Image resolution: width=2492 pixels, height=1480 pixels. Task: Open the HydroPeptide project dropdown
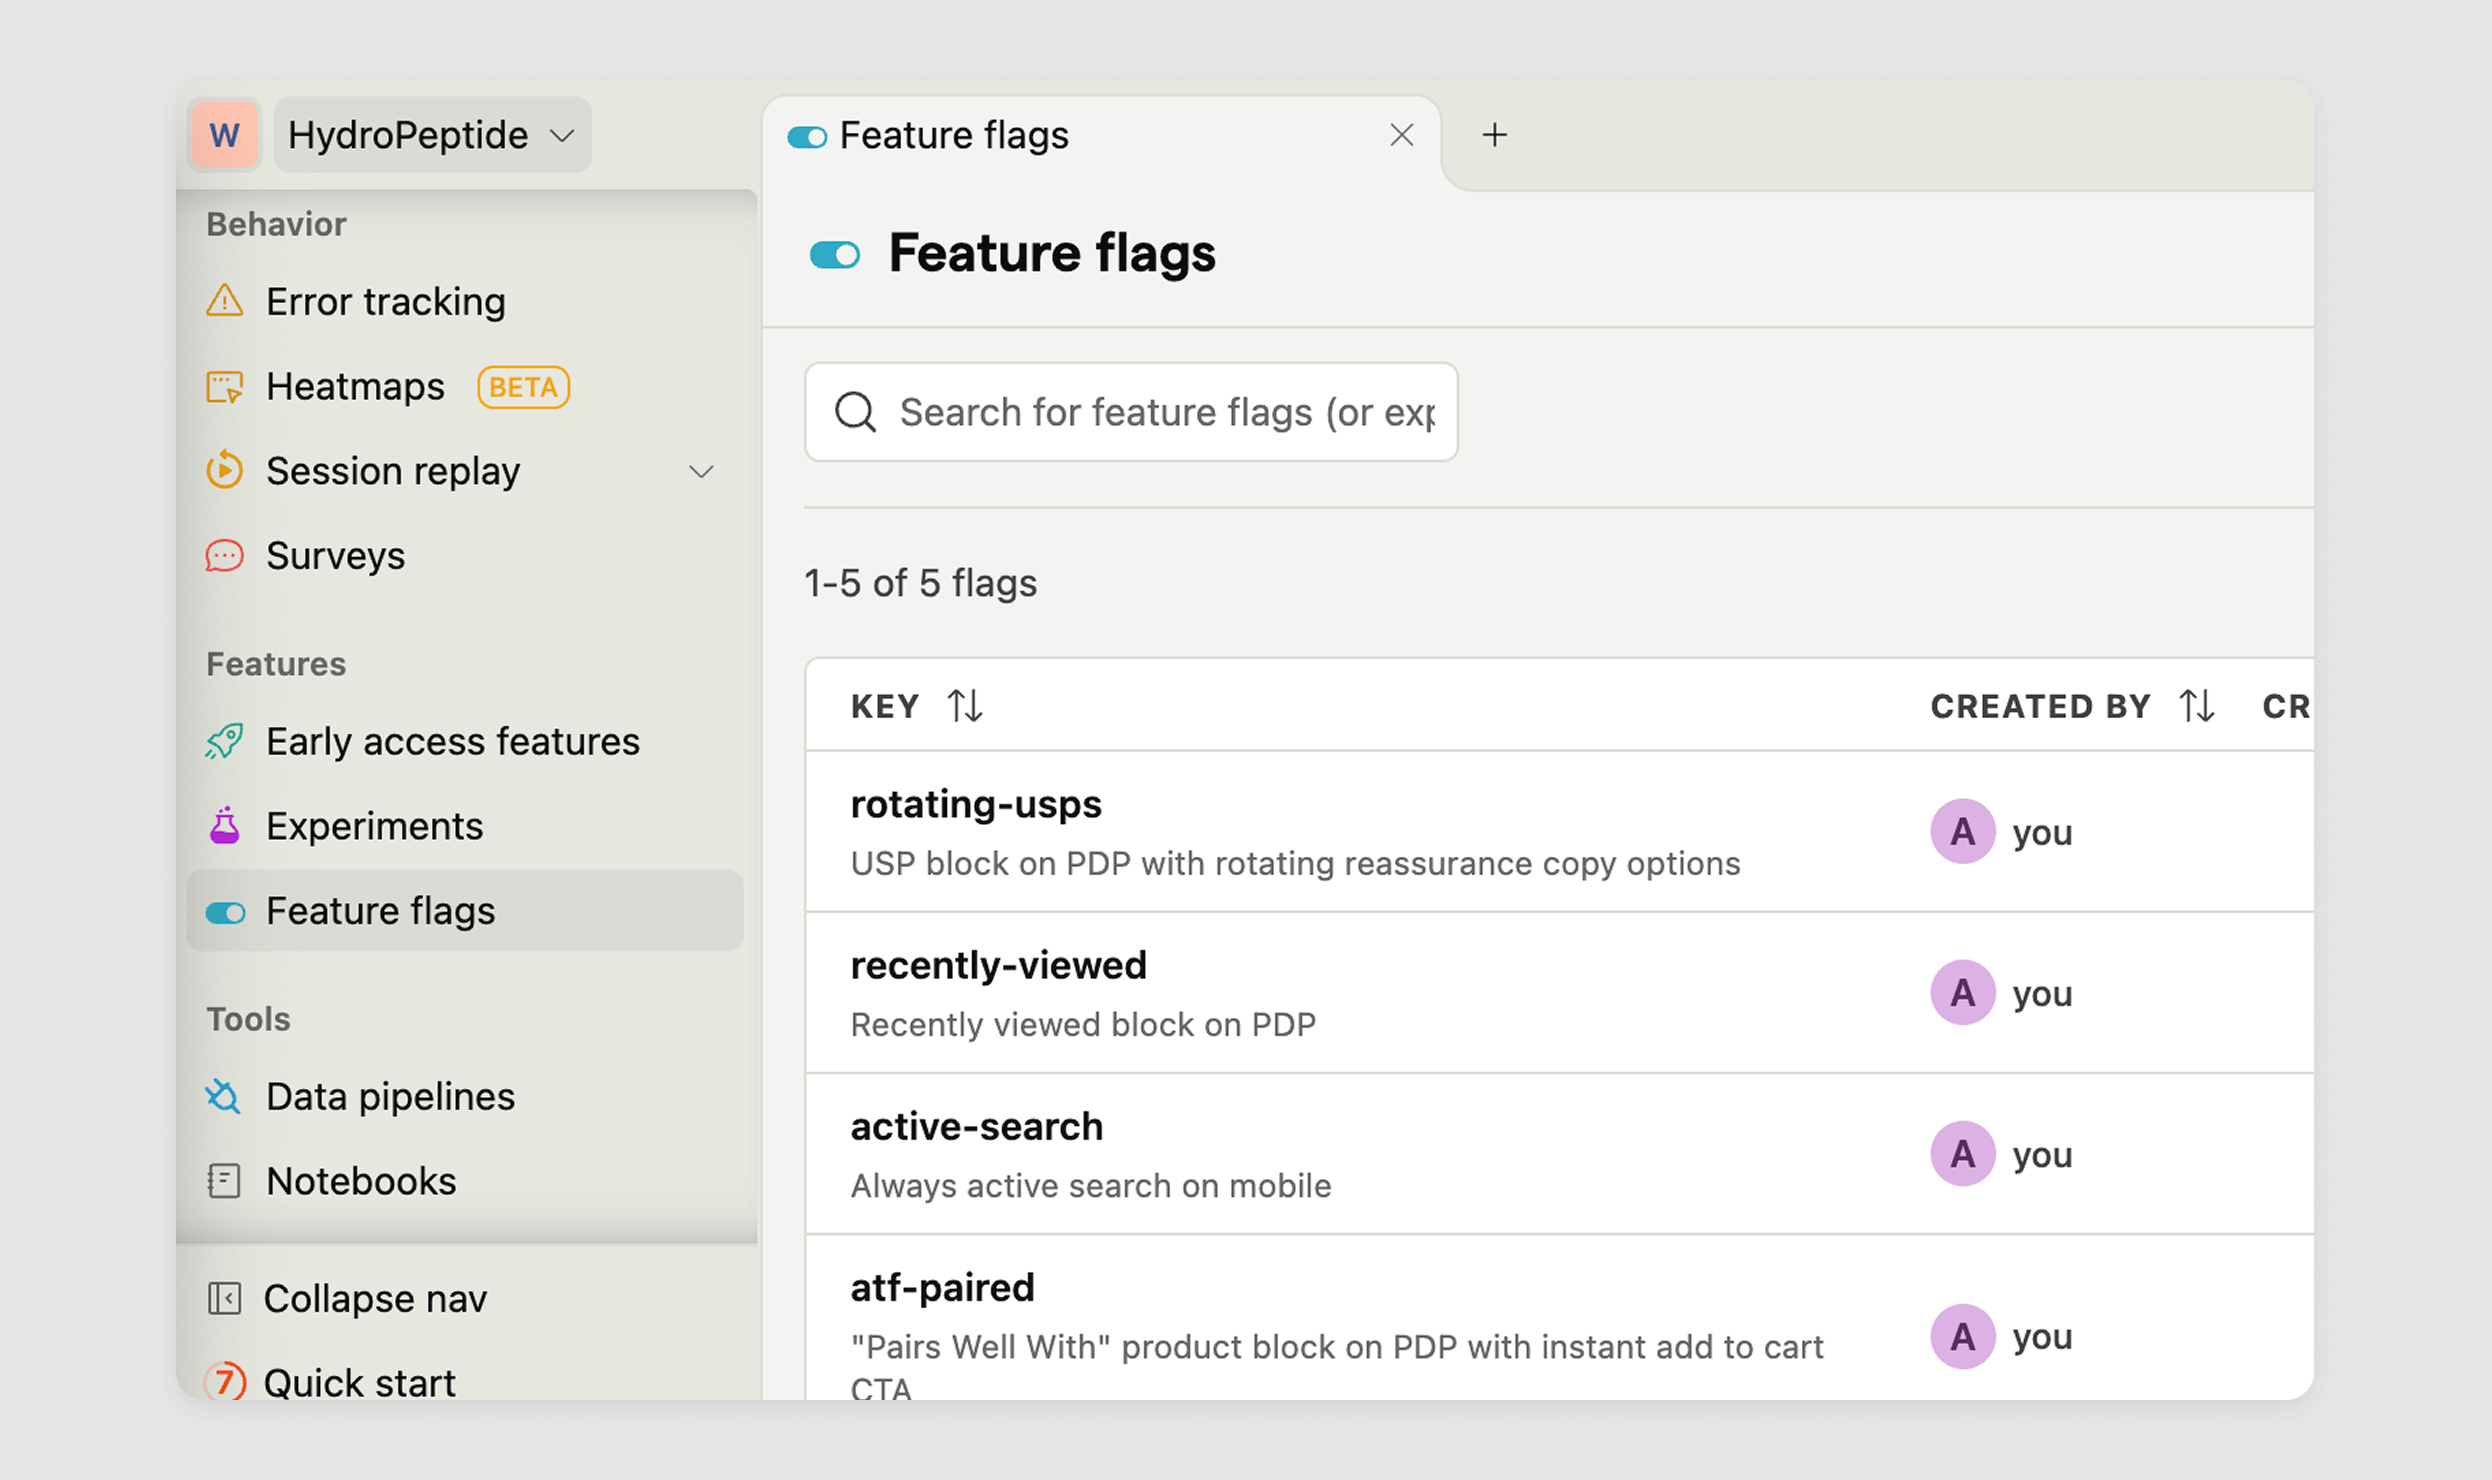(x=432, y=135)
